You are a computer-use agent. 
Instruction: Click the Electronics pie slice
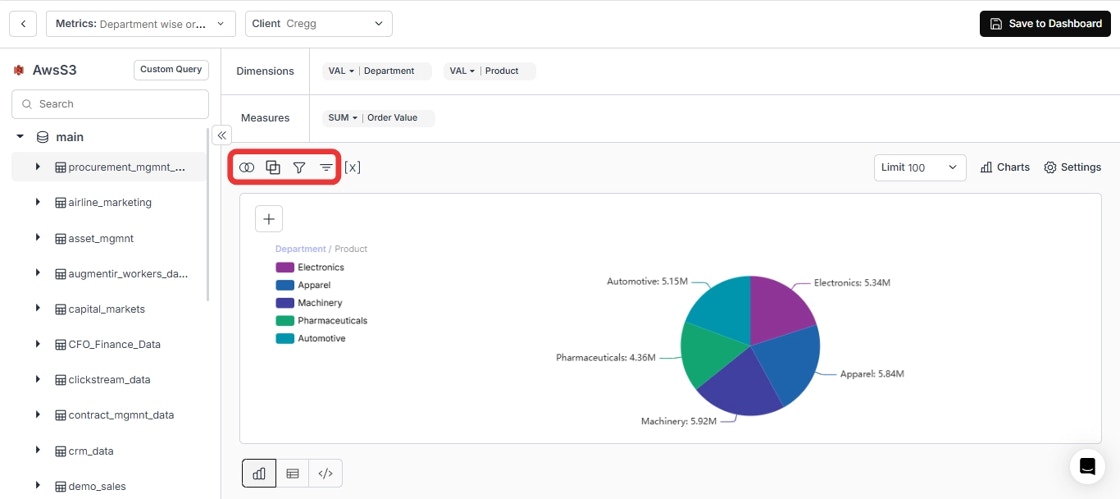pos(780,308)
